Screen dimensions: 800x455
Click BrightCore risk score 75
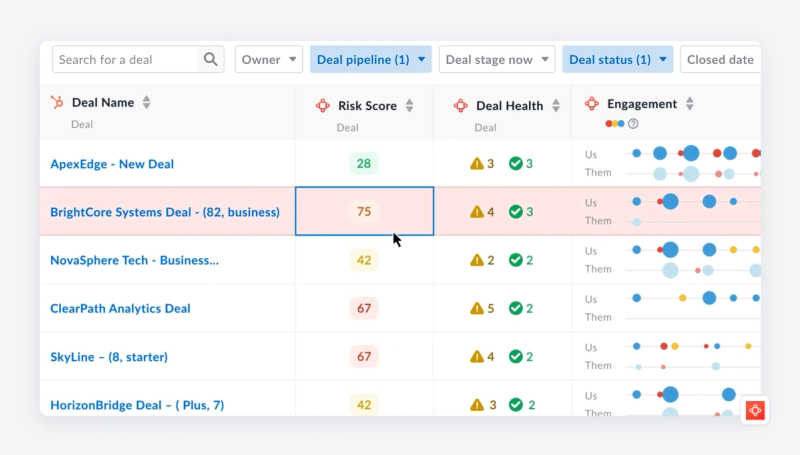tap(364, 211)
